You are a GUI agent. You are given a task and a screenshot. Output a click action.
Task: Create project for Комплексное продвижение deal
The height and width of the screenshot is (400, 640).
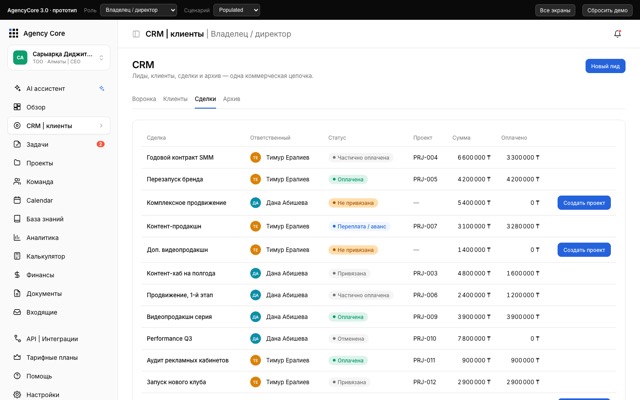584,203
